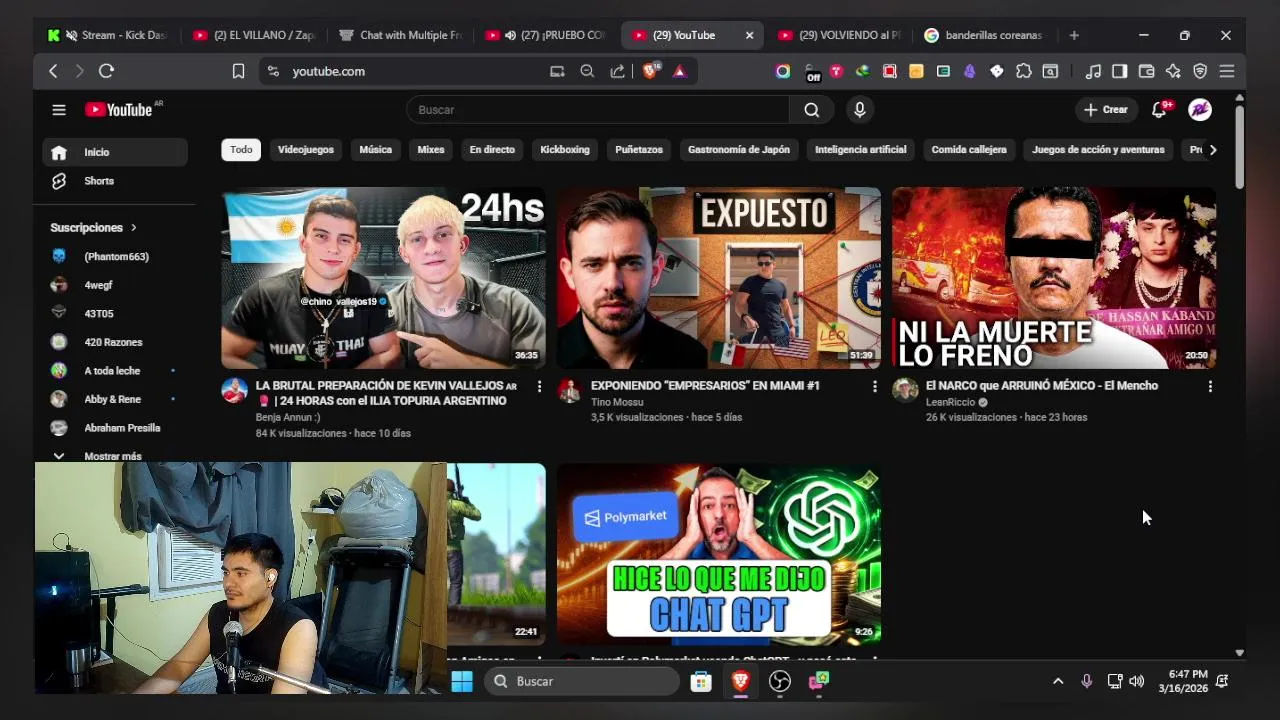Open the Crear button
Screen dimensions: 1280x720
tap(1105, 110)
